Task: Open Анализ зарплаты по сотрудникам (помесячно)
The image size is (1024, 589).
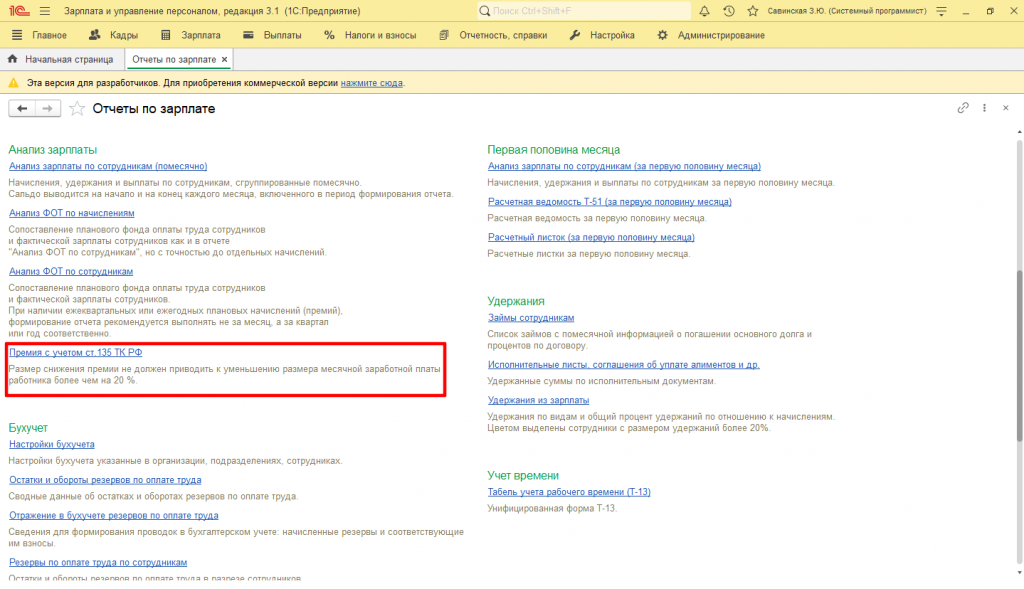Action: click(x=108, y=167)
